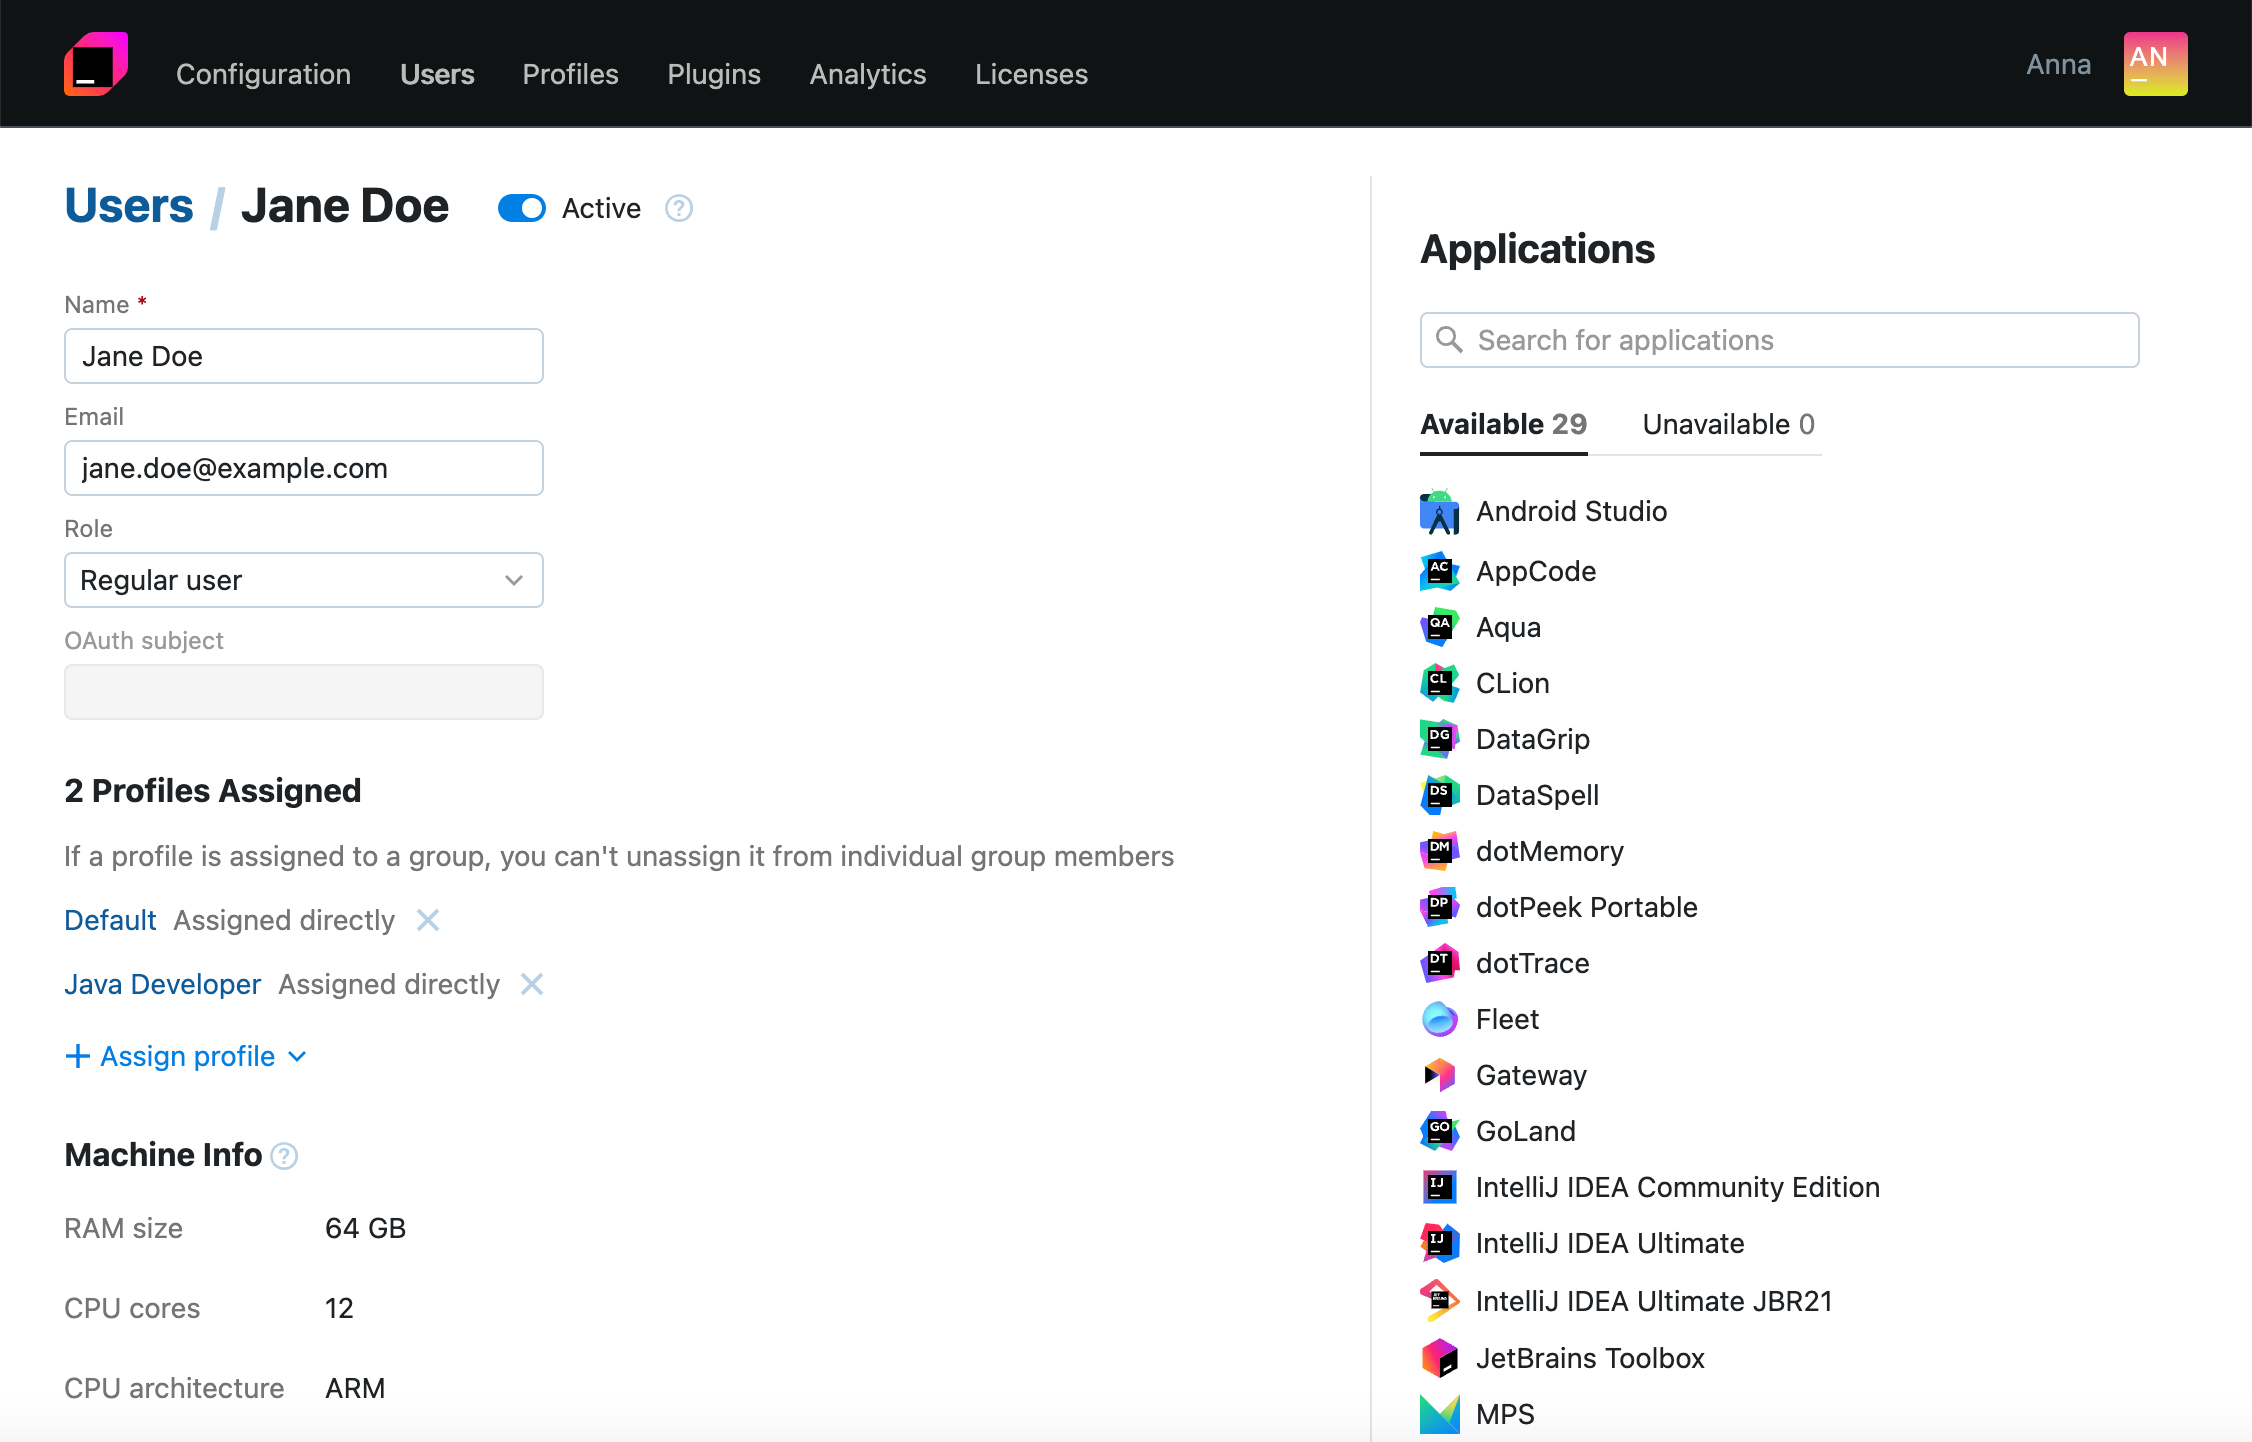2252x1442 pixels.
Task: Select the dotPeek Portable application name
Action: click(x=1587, y=907)
